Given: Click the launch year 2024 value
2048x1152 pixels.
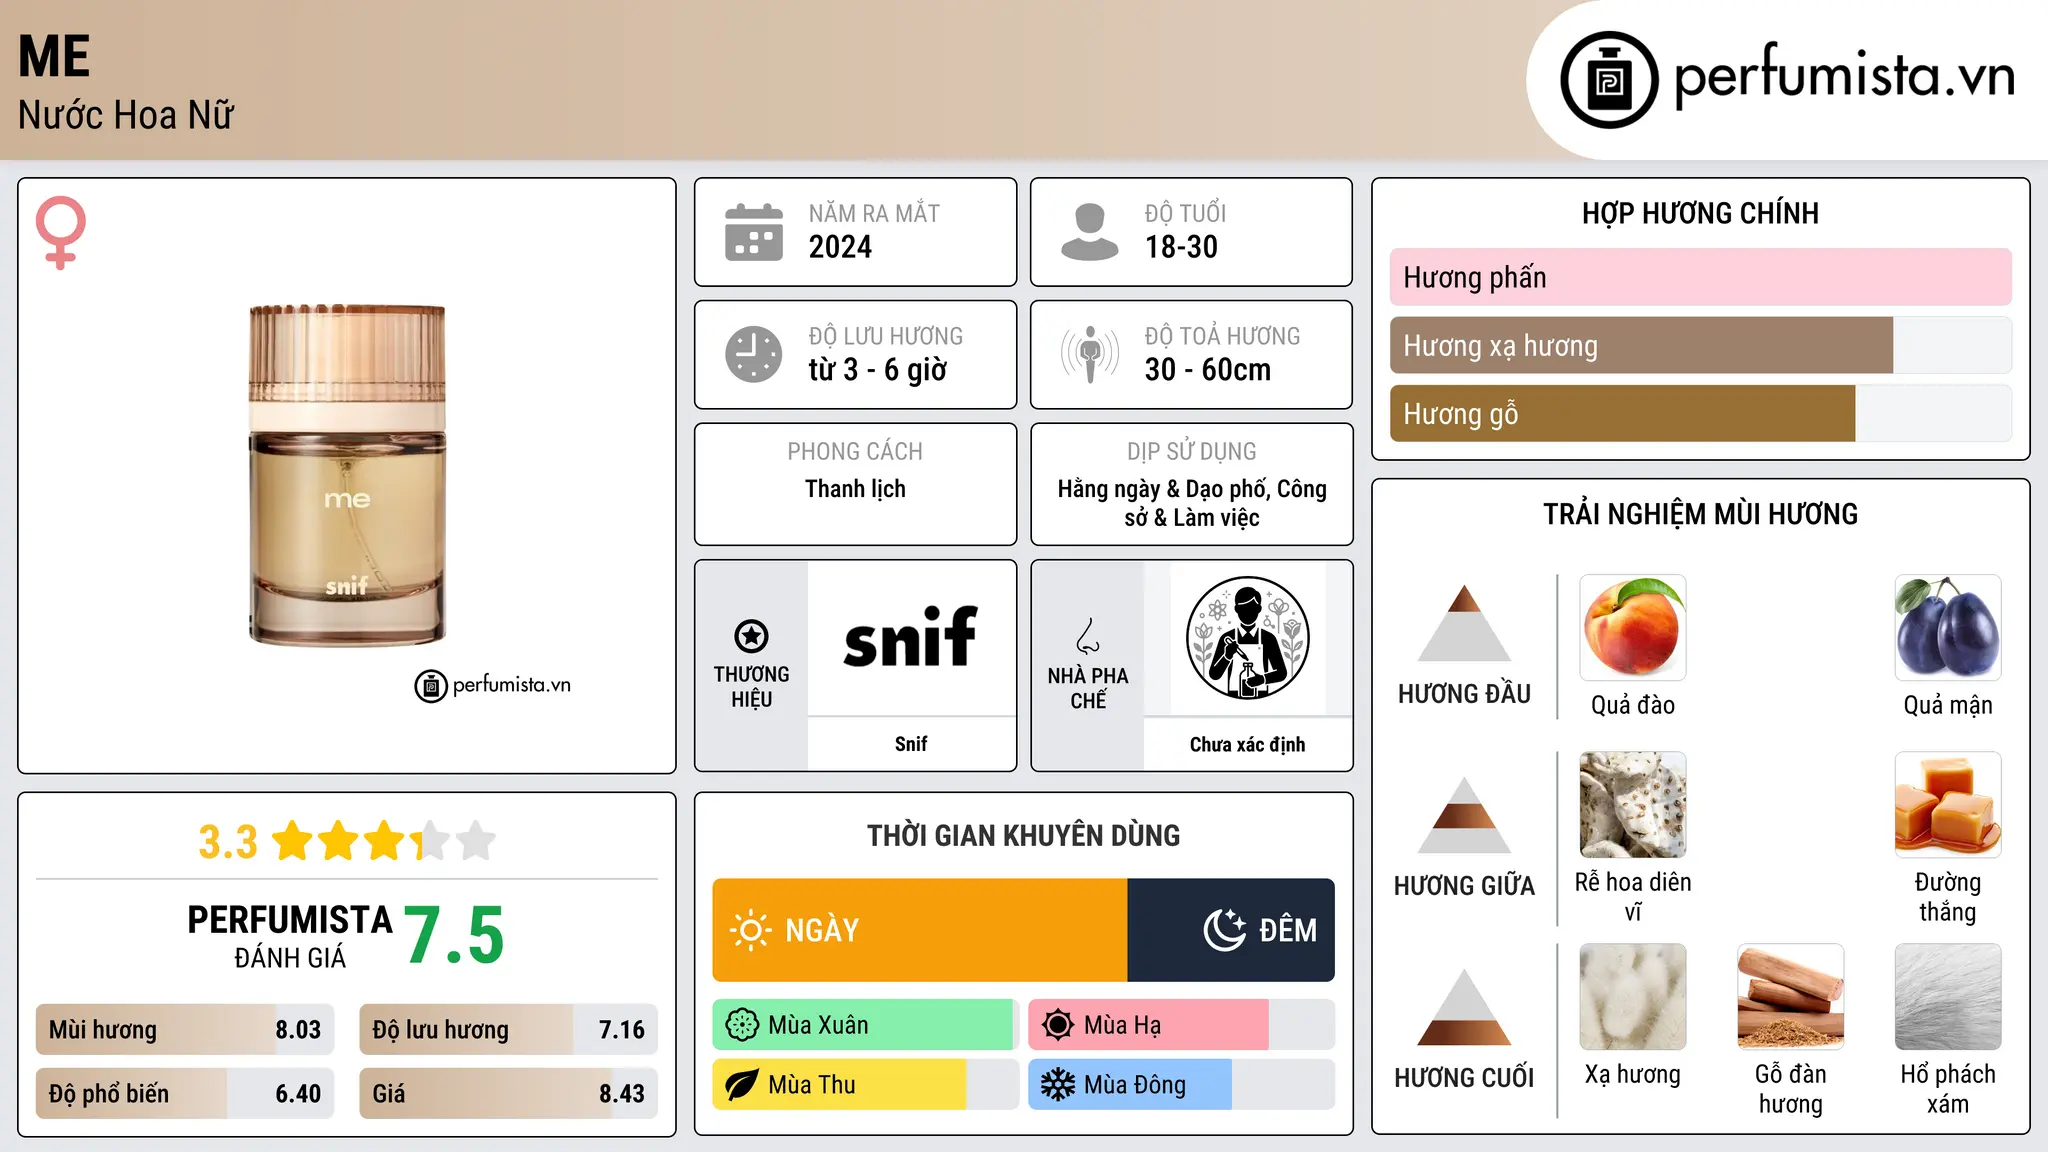Looking at the screenshot, I should point(840,247).
